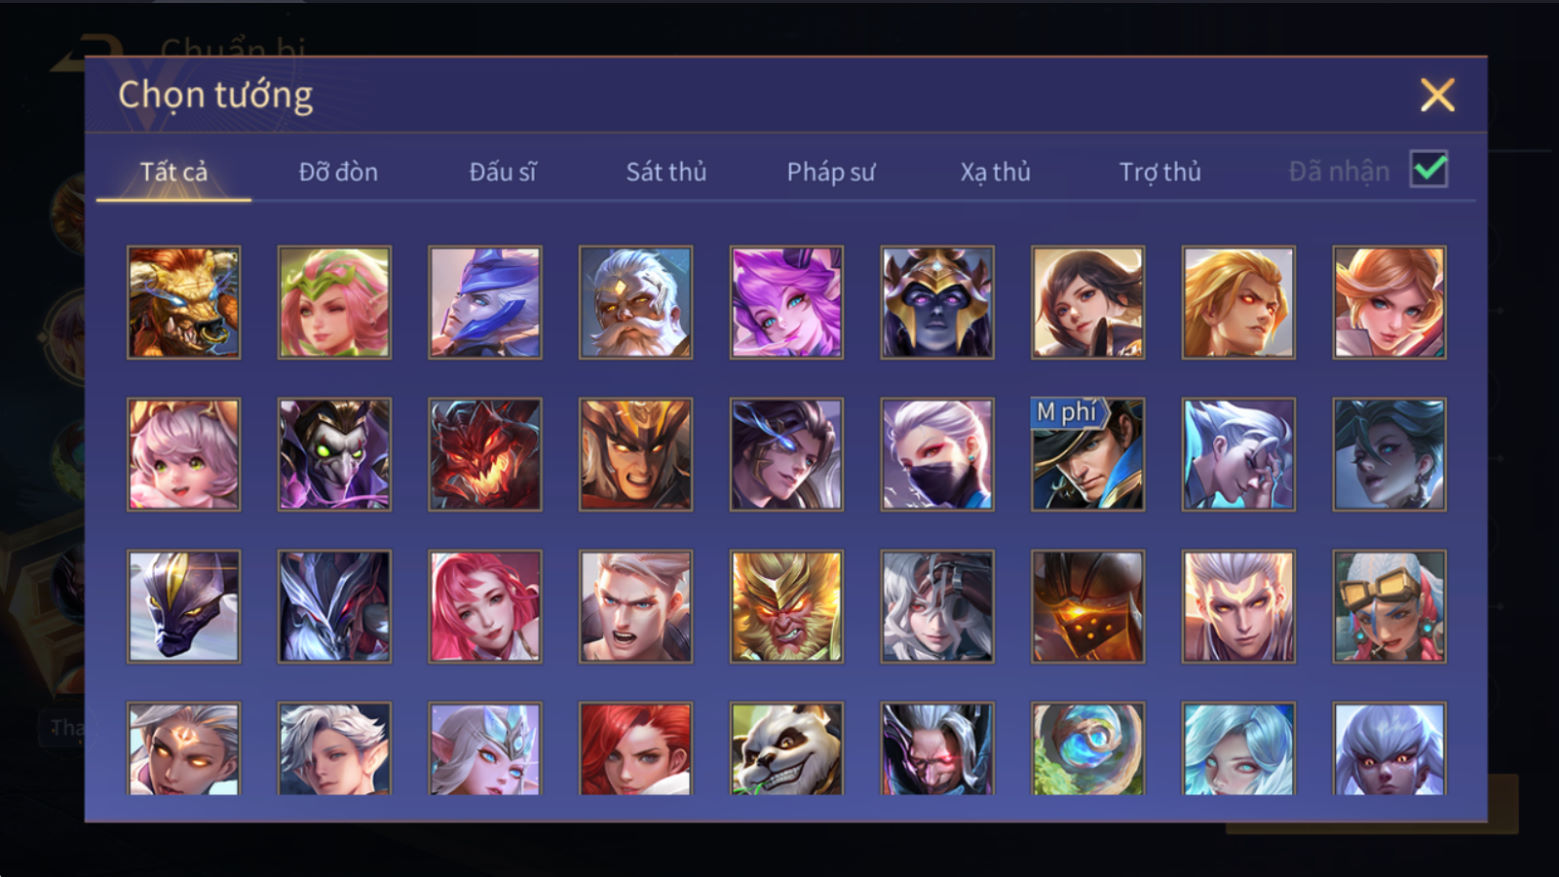The width and height of the screenshot is (1559, 877).
Task: Close the Chọn tướng dialog
Action: click(x=1437, y=95)
